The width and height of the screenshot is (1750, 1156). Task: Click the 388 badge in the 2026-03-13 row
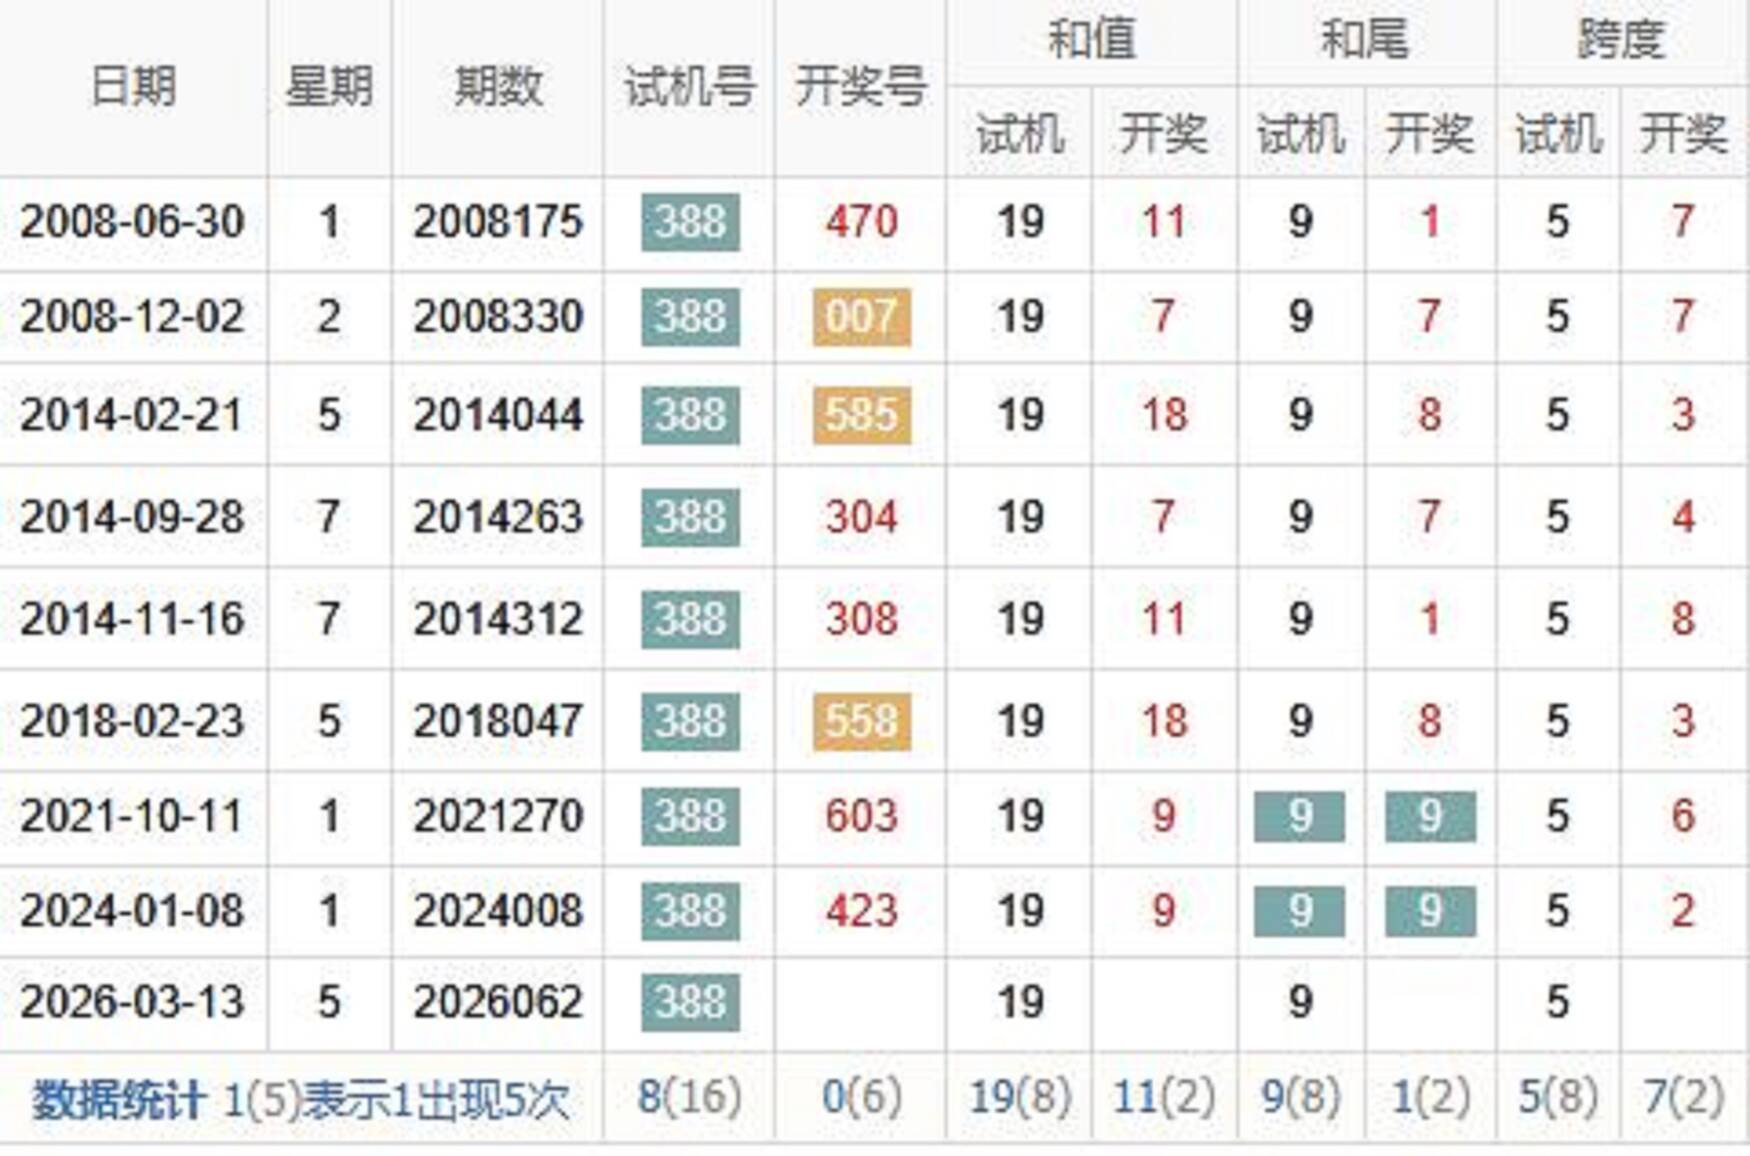[x=690, y=1002]
